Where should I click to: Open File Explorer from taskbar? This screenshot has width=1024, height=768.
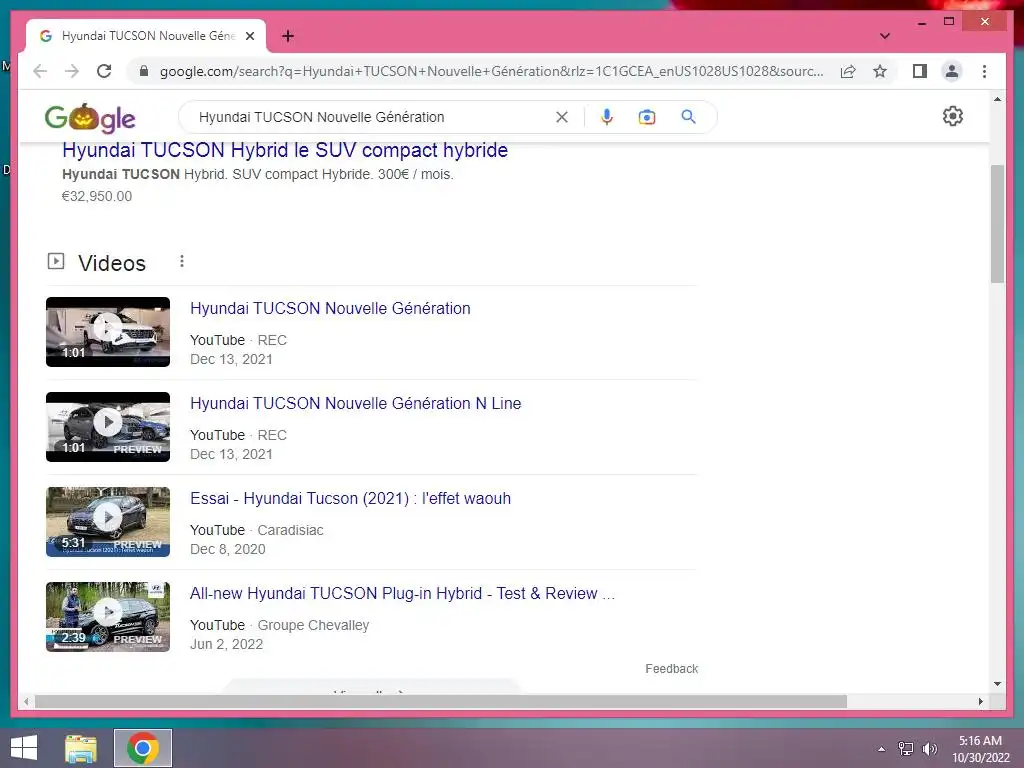click(81, 748)
